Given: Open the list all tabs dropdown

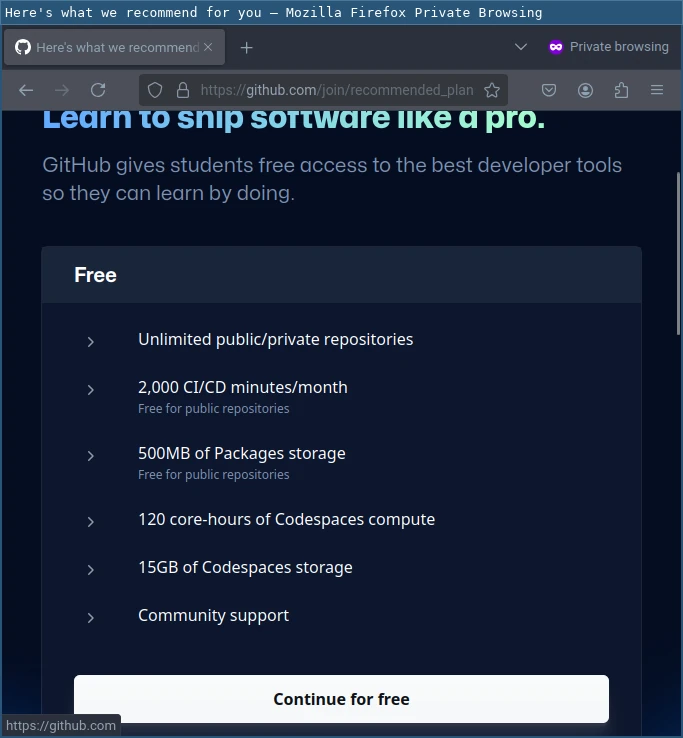Looking at the screenshot, I should pyautogui.click(x=520, y=47).
